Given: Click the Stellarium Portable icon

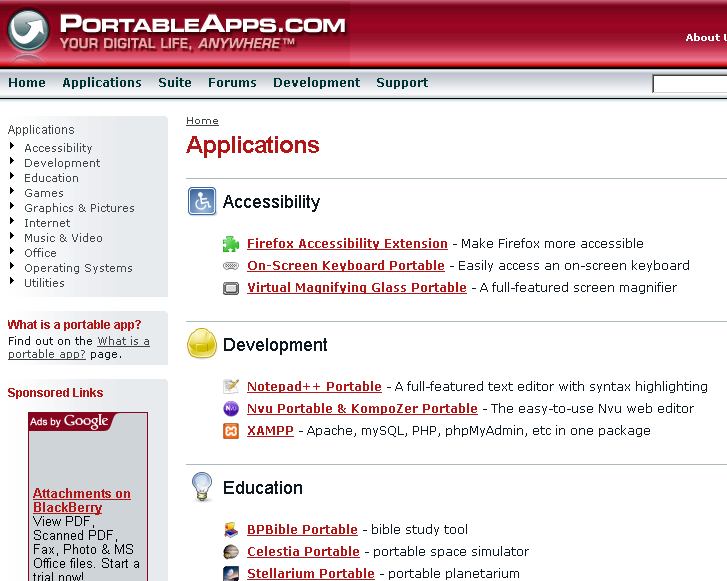Looking at the screenshot, I should pos(231,574).
